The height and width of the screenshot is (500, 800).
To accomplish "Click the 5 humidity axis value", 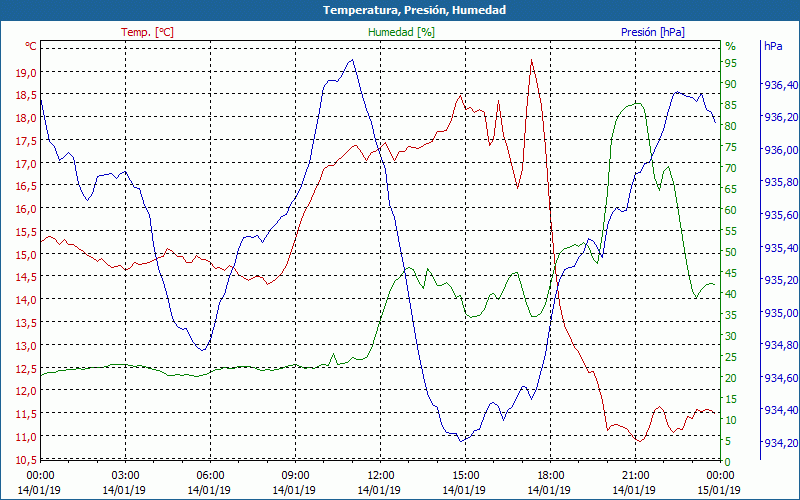I will [728, 441].
